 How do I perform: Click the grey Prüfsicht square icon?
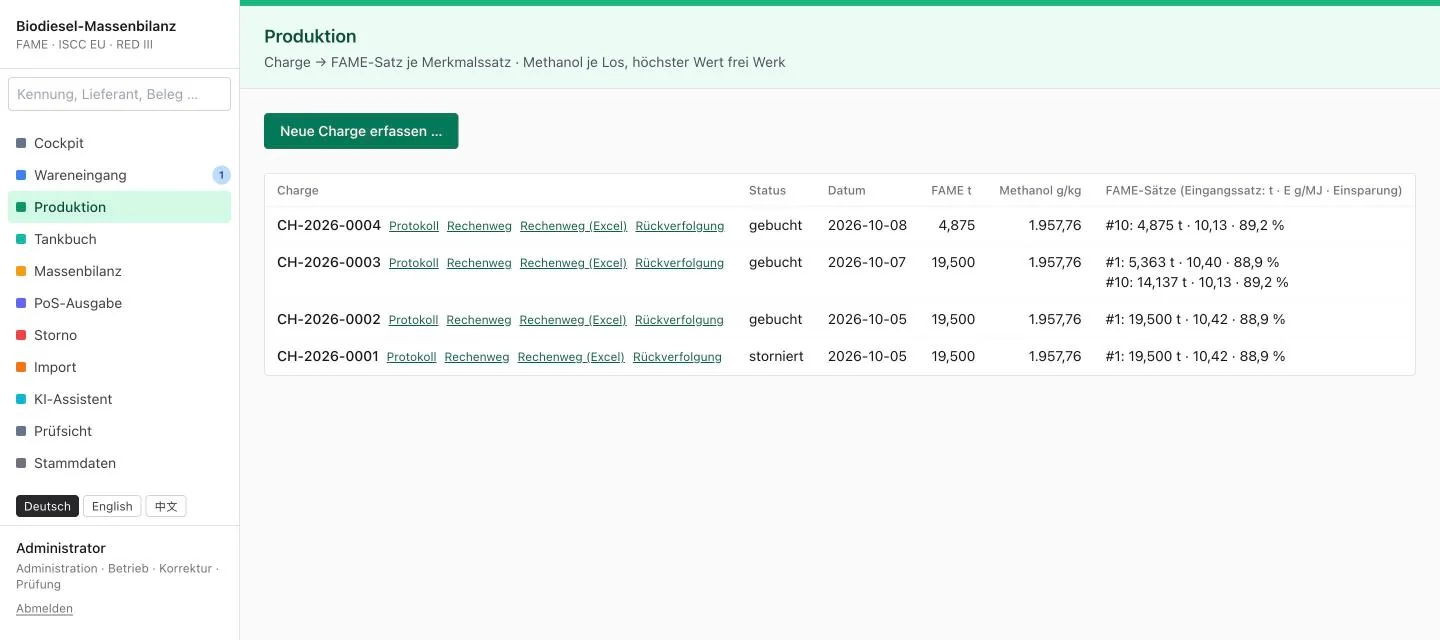click(x=21, y=431)
